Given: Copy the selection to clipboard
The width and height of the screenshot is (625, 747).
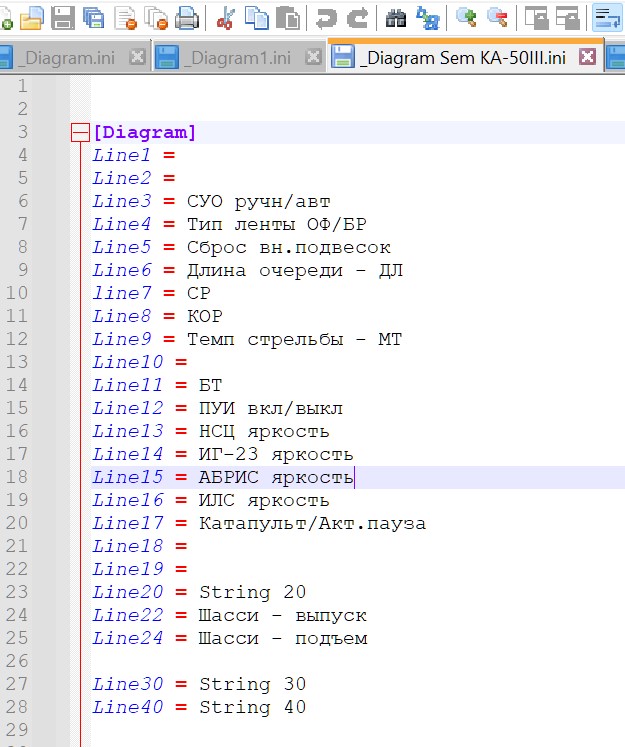Looking at the screenshot, I should pos(256,18).
